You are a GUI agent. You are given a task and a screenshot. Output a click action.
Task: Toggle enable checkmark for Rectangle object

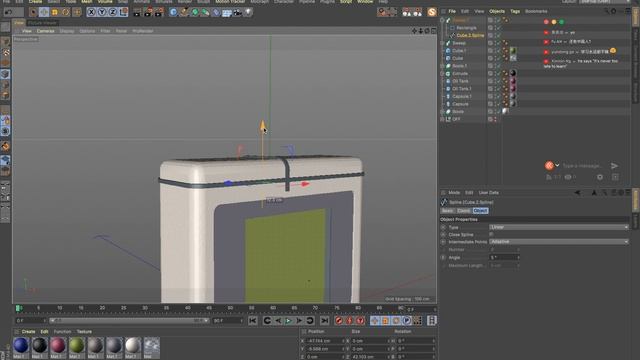[499, 28]
